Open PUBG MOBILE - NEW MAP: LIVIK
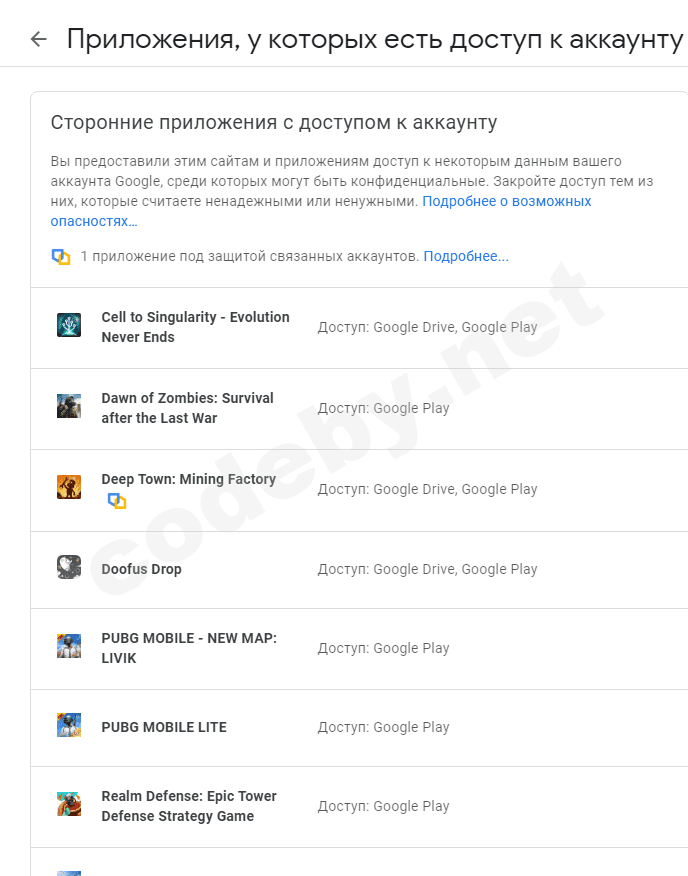This screenshot has height=876, width=688. coord(189,648)
